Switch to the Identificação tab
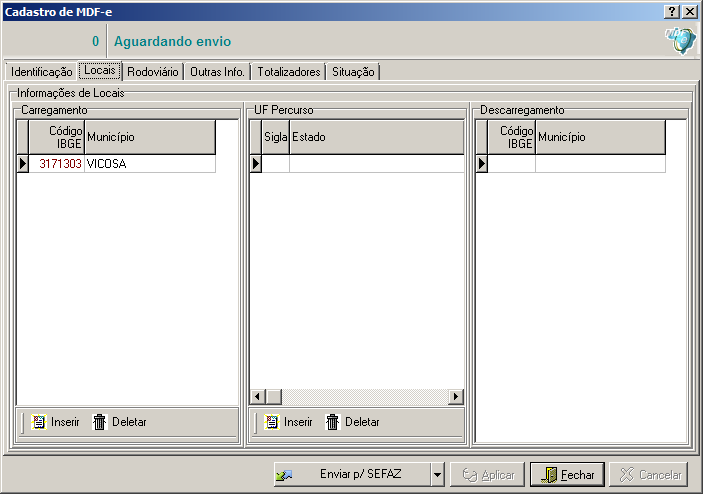This screenshot has height=494, width=703. (41, 72)
